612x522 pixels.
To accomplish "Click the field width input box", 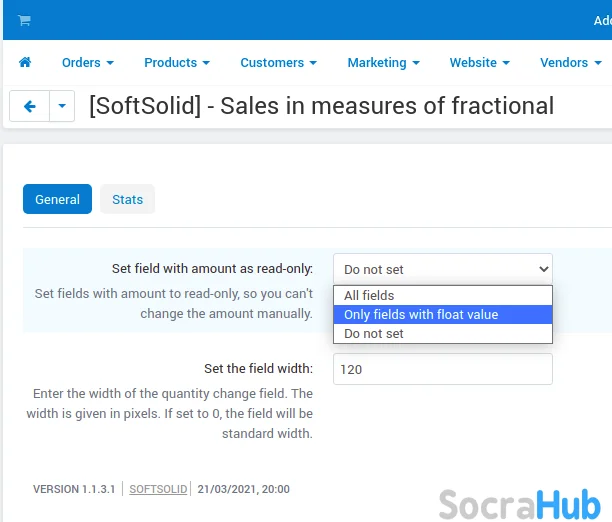I will [442, 368].
